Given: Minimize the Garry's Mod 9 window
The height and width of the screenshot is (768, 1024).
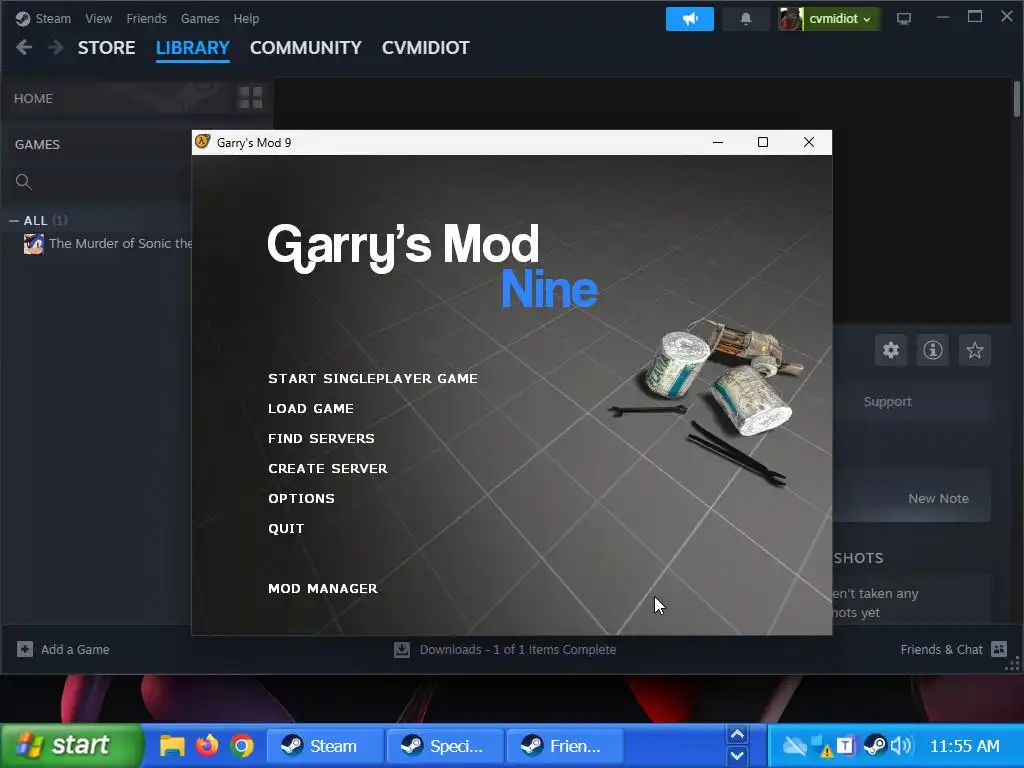Looking at the screenshot, I should click(718, 142).
